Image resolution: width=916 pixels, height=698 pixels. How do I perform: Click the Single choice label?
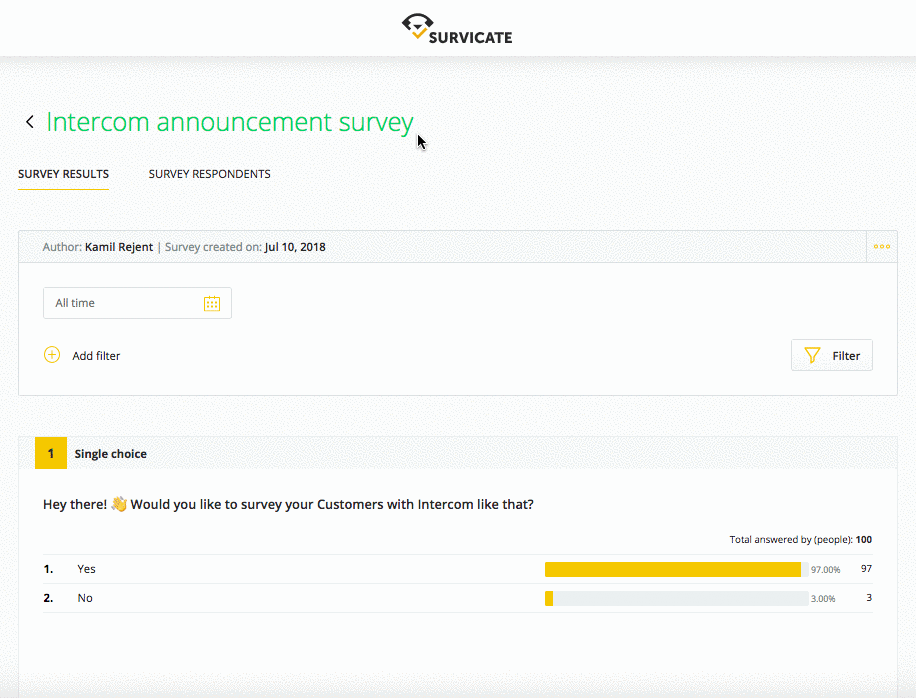click(110, 454)
